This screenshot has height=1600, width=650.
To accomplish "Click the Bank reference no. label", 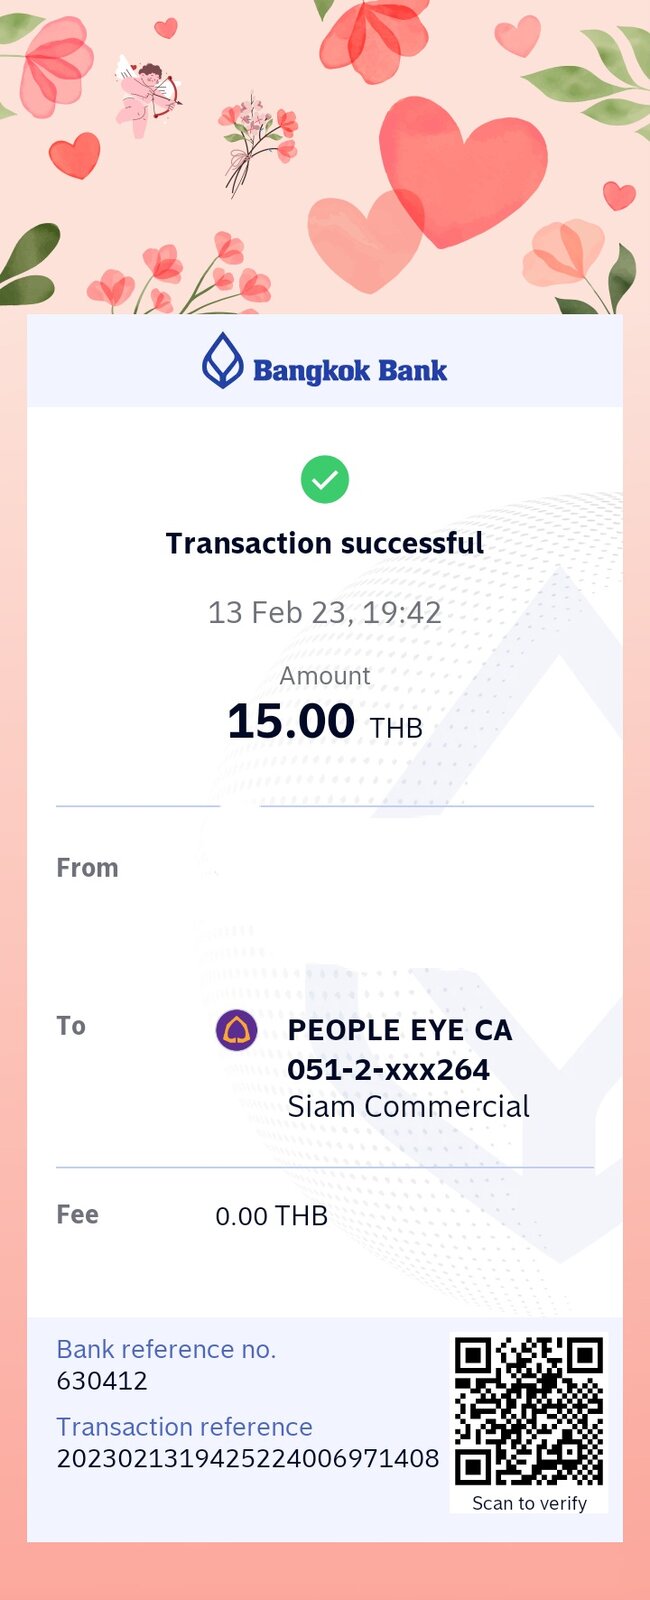I will coord(166,1349).
